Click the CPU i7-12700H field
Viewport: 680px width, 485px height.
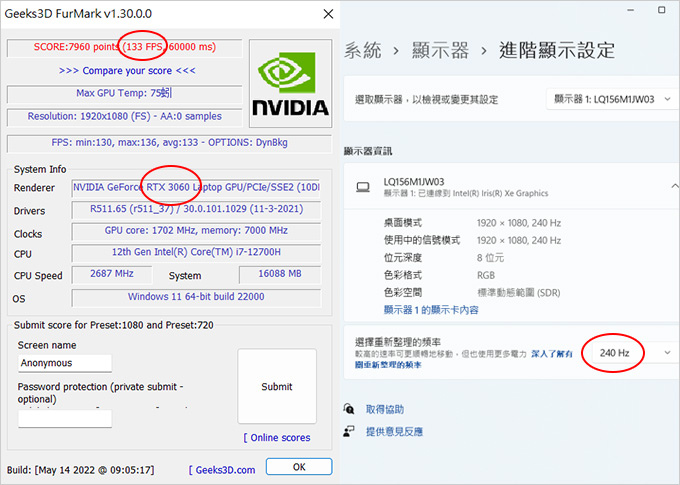coord(196,252)
